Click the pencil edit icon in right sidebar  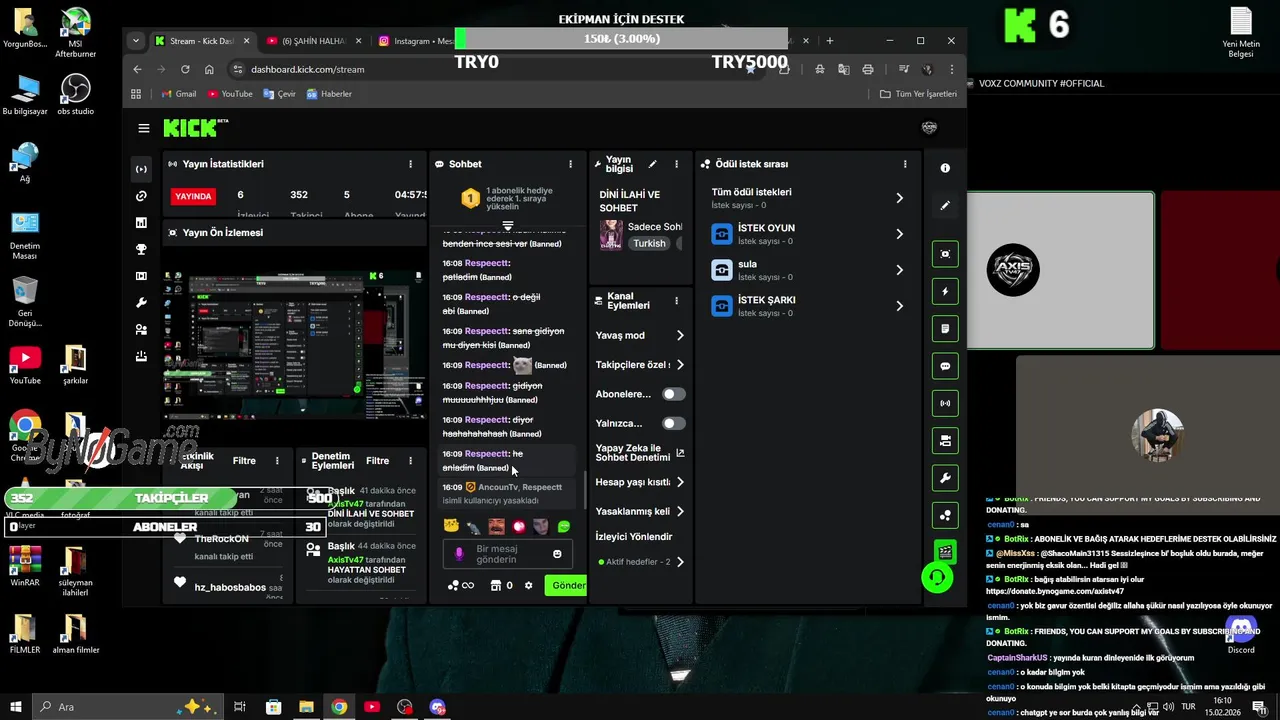(945, 205)
